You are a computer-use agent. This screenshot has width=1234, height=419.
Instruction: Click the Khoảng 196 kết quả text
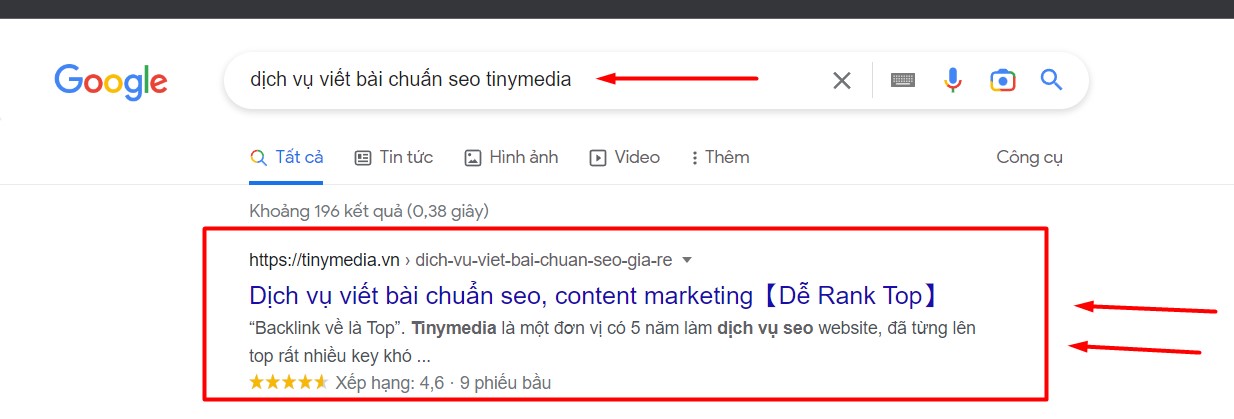click(368, 211)
